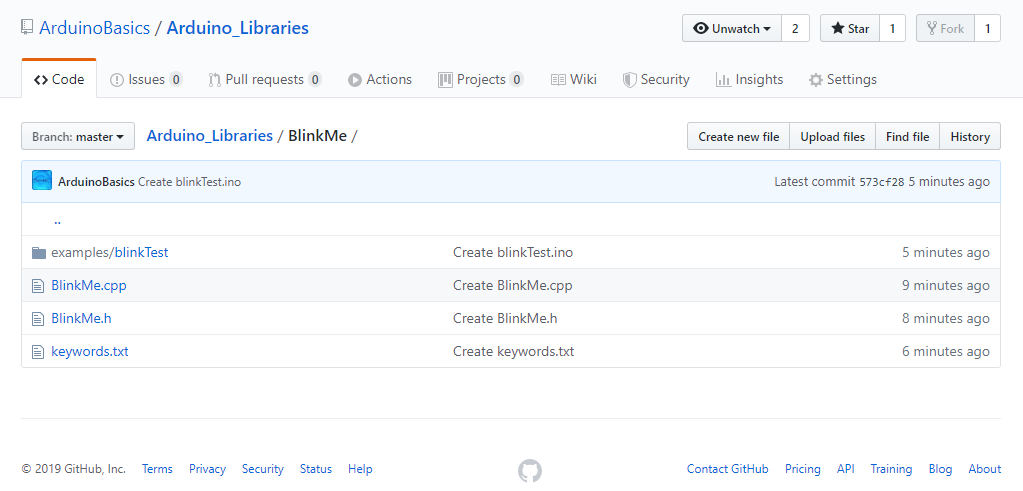1023x491 pixels.
Task: Switch to the Code tab
Action: (x=59, y=80)
